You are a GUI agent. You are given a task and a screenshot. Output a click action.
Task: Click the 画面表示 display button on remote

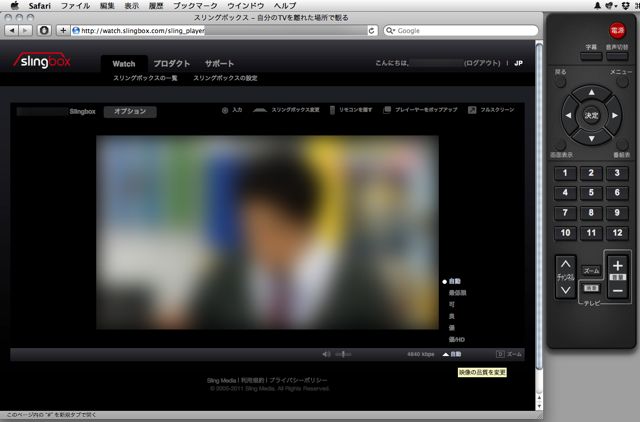(x=560, y=145)
